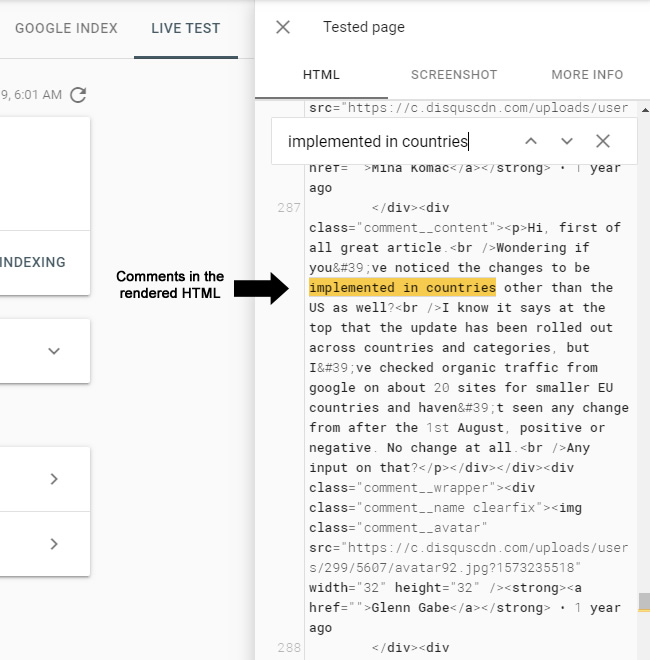Screen dimensions: 650x660
Task: Switch to the GOOGLE INDEX tab
Action: [x=66, y=28]
